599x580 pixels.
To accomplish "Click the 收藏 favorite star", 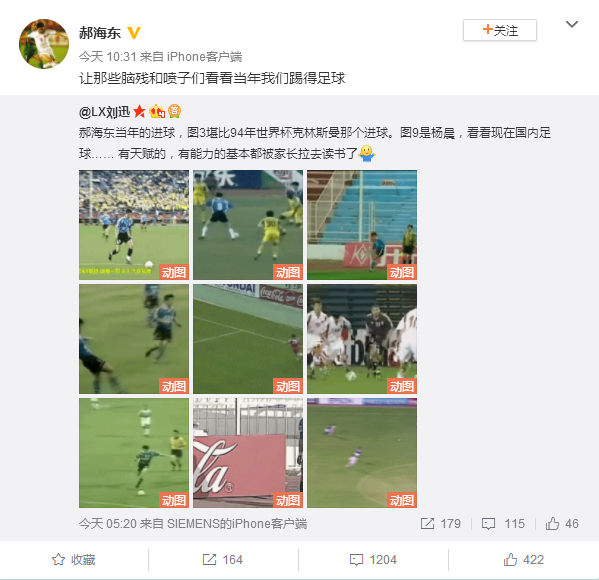I will [73, 560].
